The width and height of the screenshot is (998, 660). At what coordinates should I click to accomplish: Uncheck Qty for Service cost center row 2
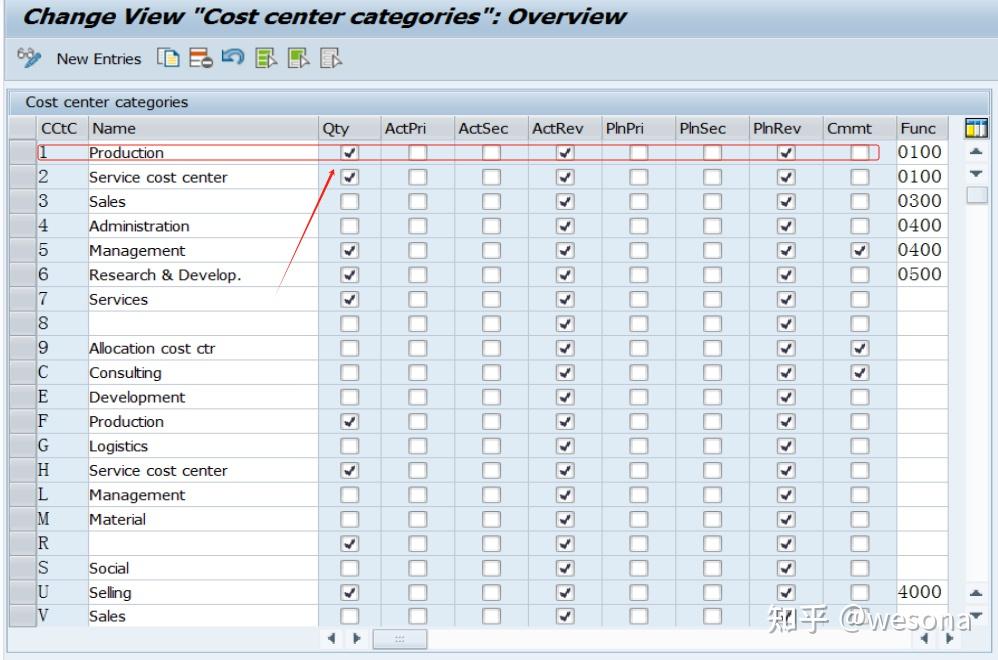[x=349, y=177]
